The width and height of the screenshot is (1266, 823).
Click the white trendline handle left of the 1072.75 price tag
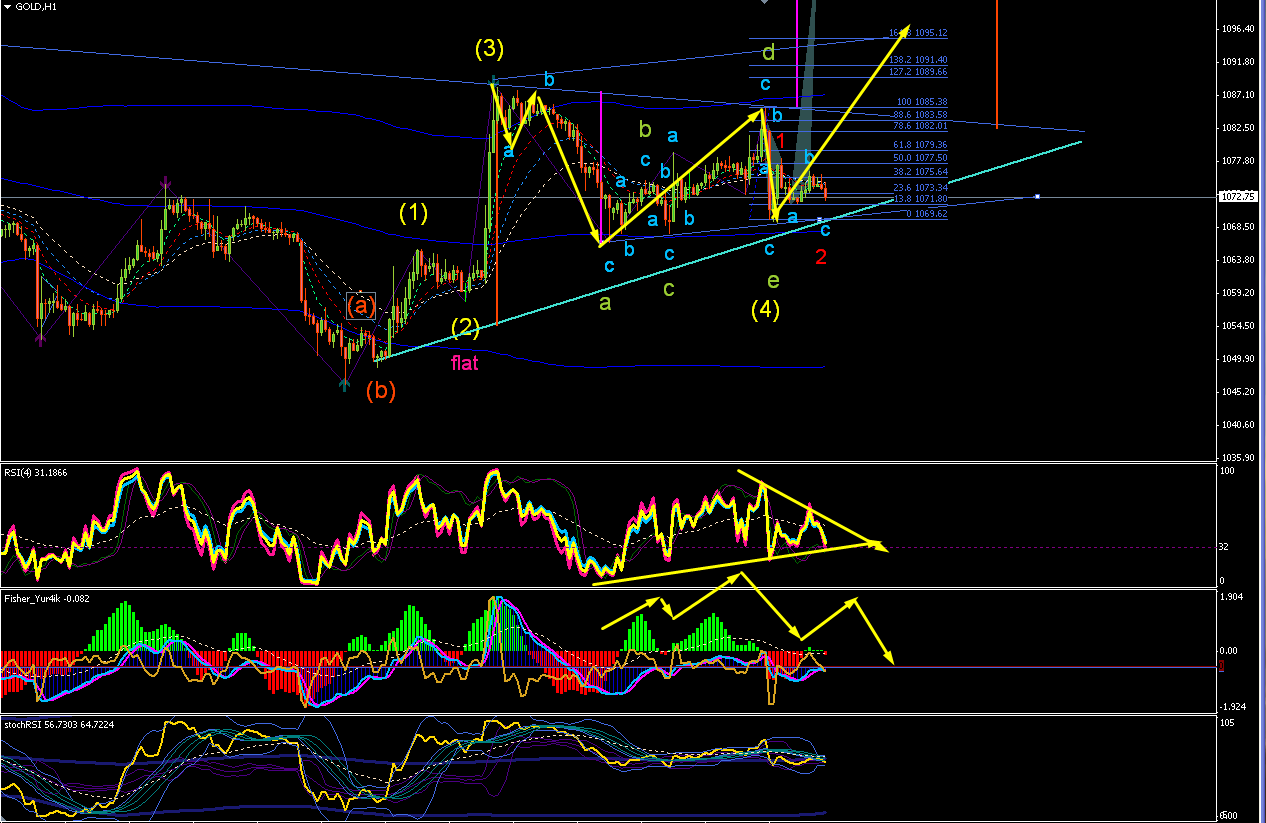(1037, 196)
